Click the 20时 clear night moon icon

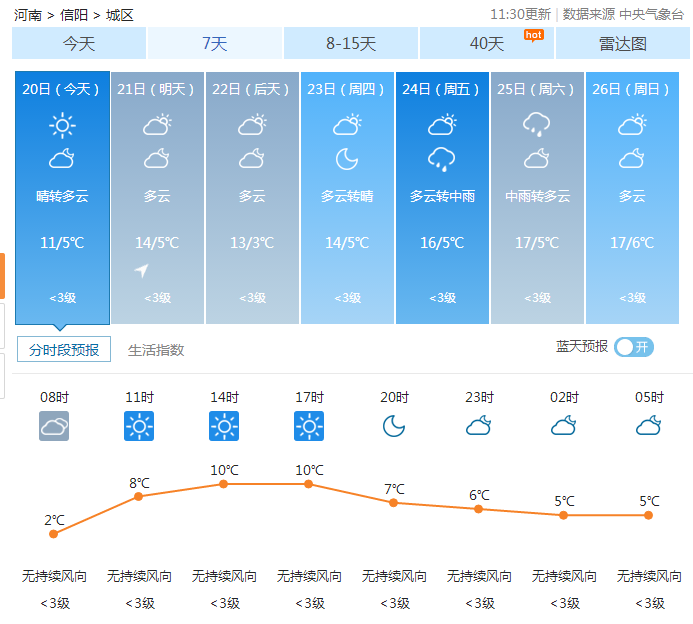(394, 426)
